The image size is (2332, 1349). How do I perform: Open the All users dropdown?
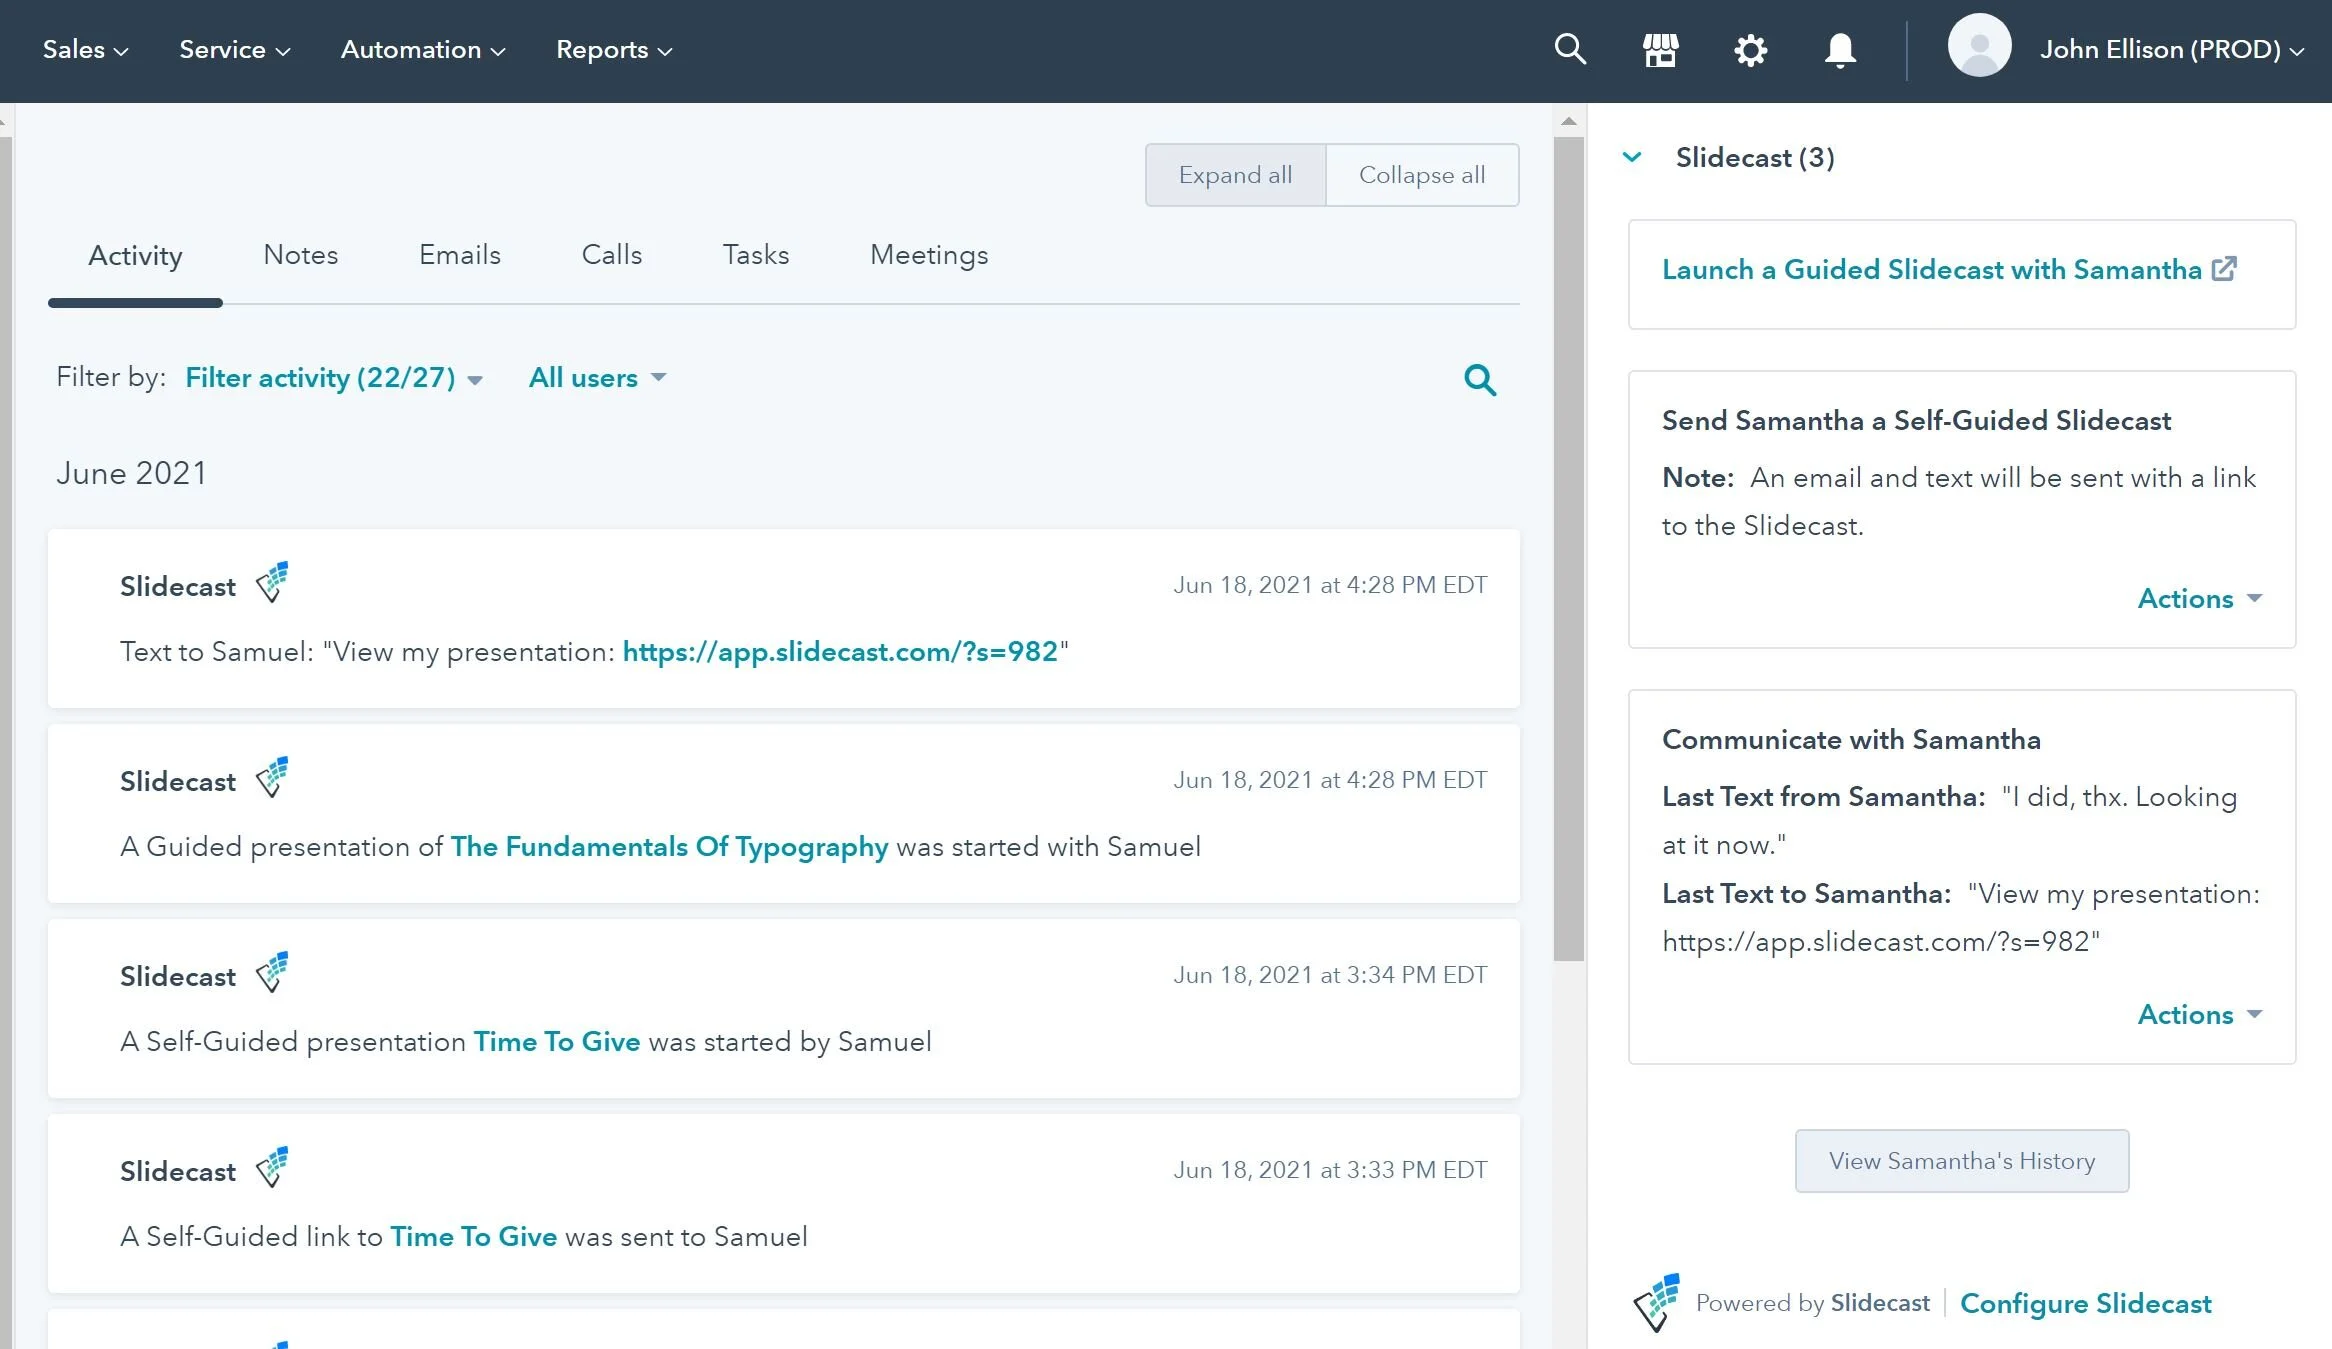597,378
